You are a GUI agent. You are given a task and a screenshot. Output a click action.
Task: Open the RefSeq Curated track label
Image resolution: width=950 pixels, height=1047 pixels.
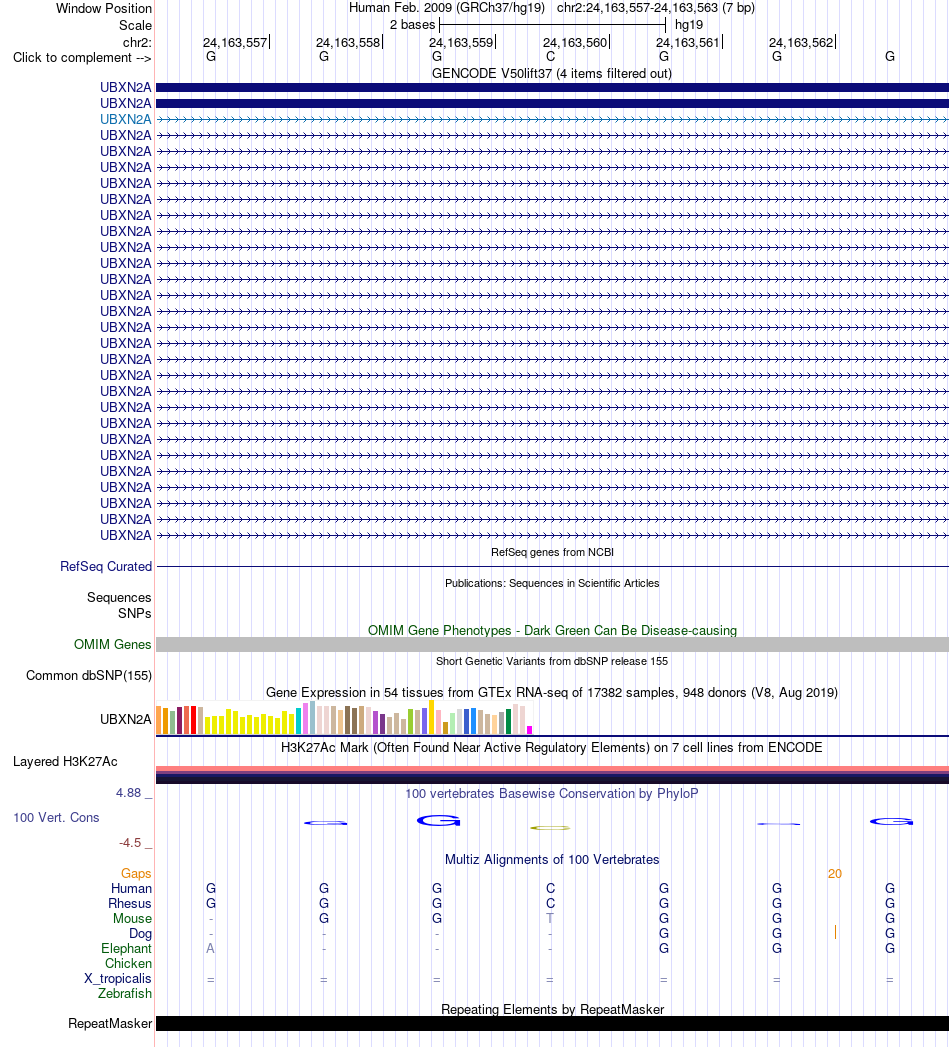[x=106, y=566]
